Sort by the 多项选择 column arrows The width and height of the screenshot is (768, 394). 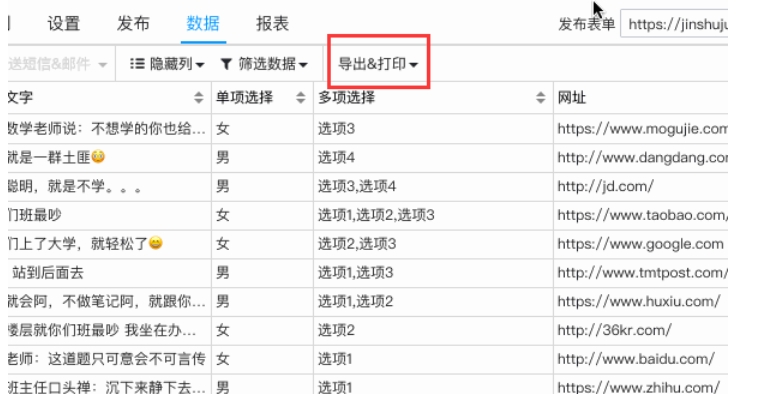540,97
